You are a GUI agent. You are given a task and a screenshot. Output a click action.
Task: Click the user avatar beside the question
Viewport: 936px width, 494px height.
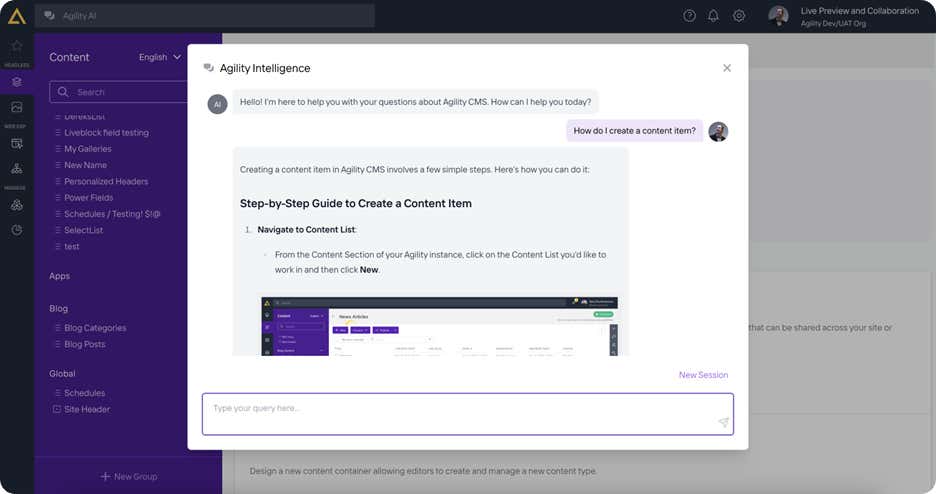point(718,131)
